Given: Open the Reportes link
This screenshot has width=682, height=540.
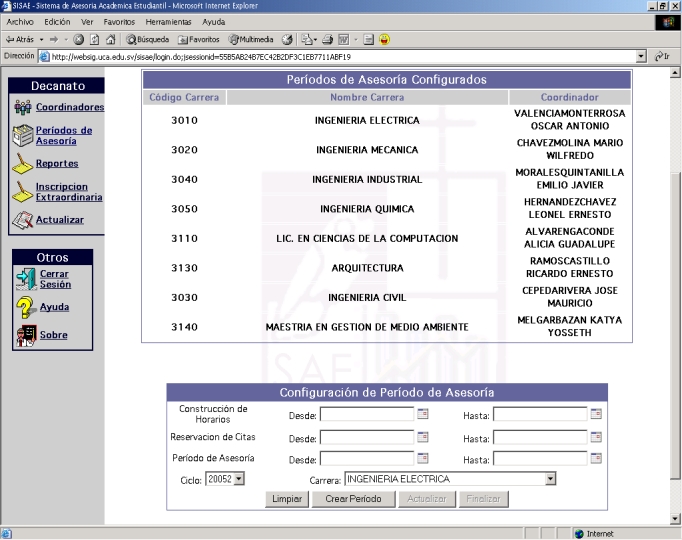Looking at the screenshot, I should 57,163.
